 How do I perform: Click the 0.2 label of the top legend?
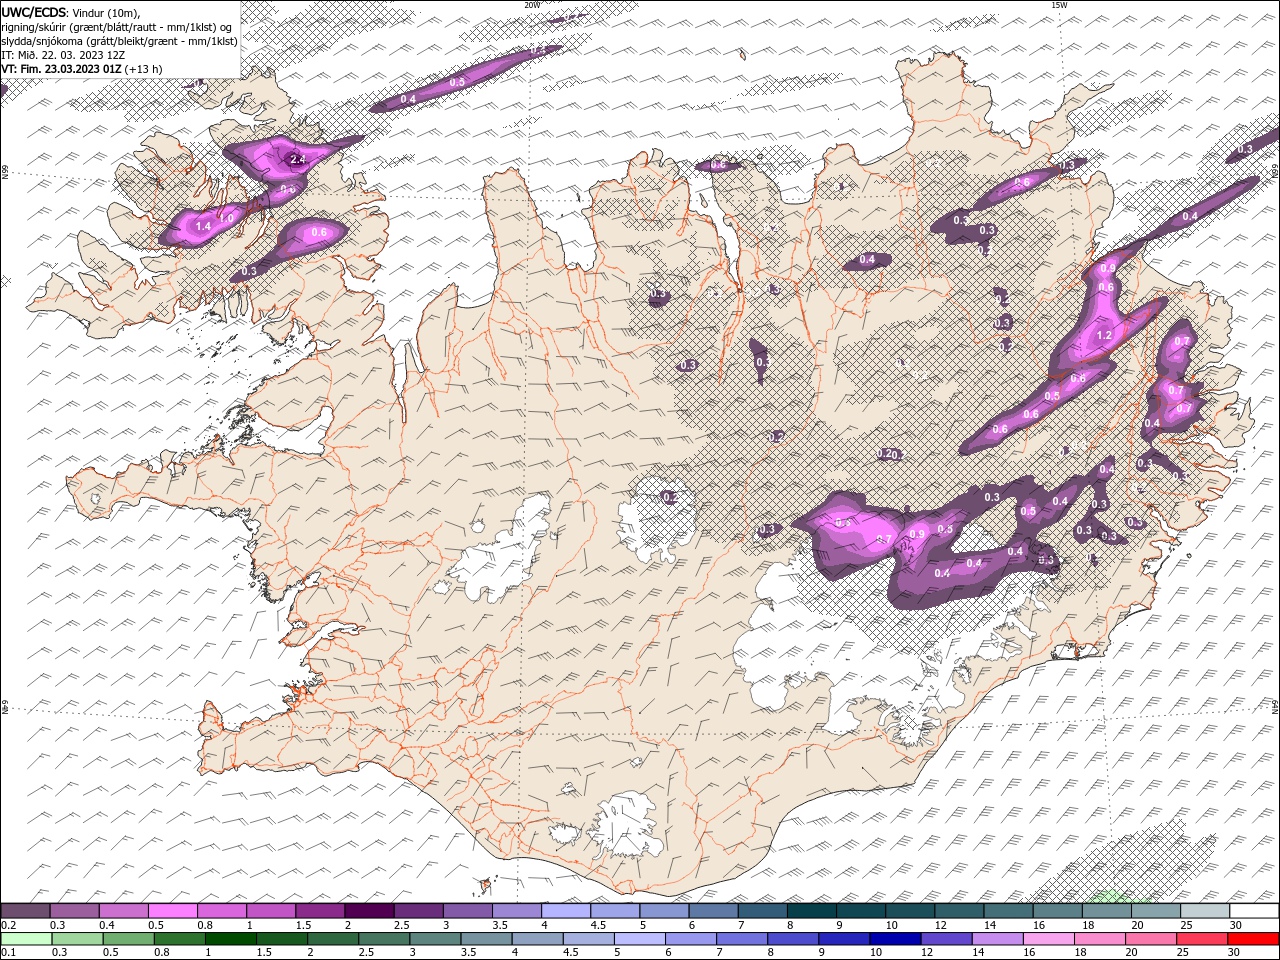[x=8, y=925]
